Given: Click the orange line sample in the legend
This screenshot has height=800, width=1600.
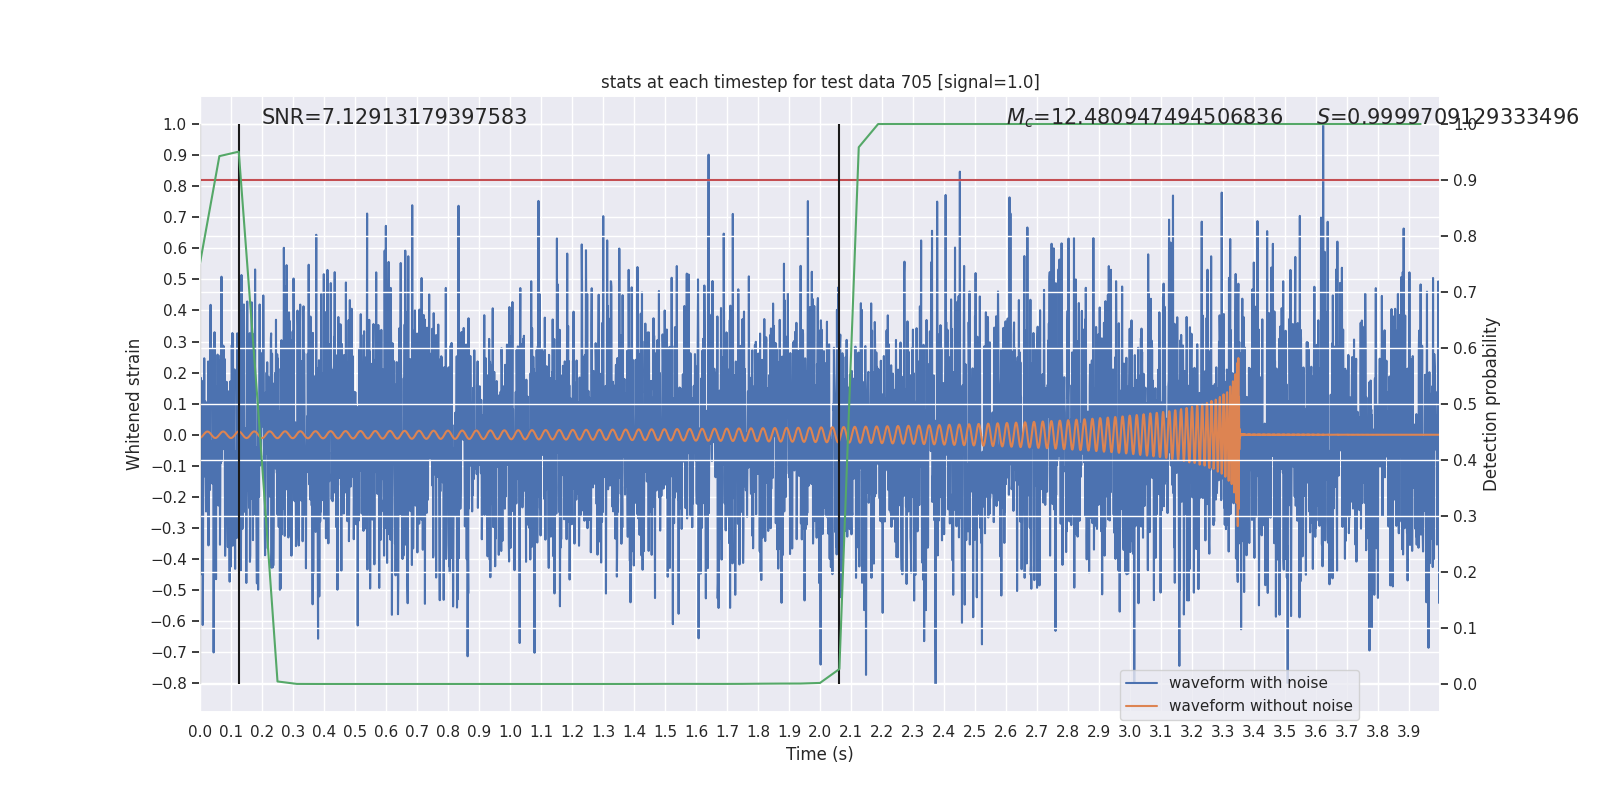Looking at the screenshot, I should [x=1141, y=706].
